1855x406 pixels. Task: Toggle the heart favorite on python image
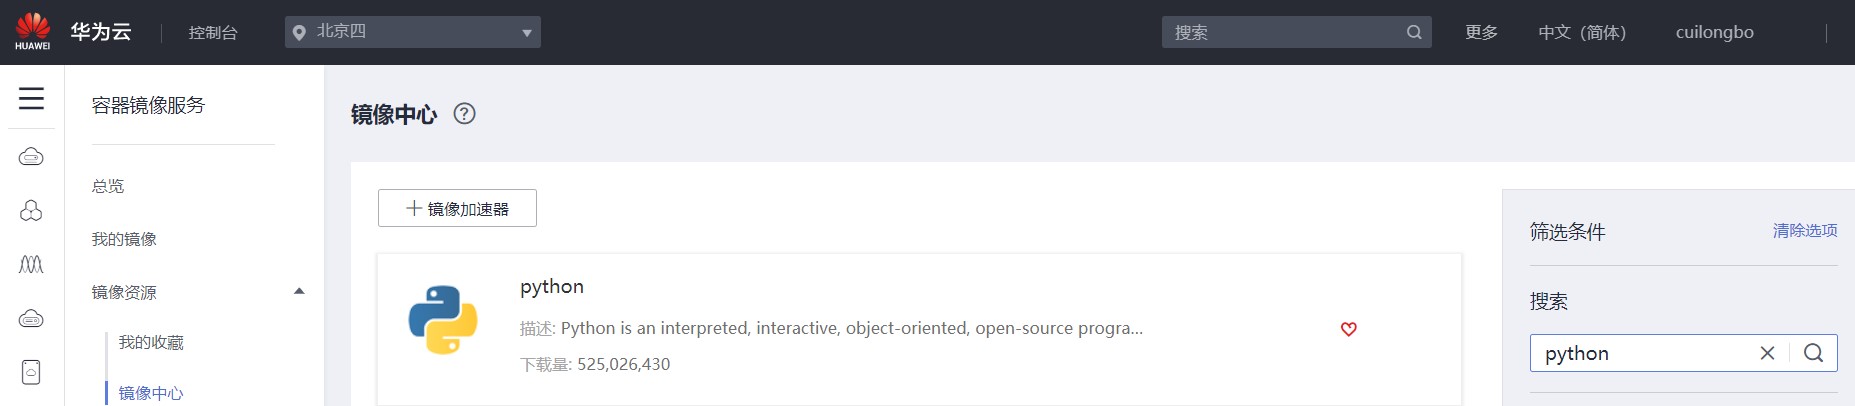1348,329
